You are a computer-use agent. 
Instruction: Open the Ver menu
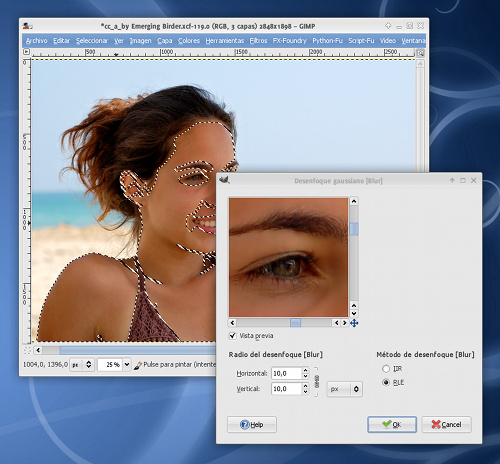point(119,41)
